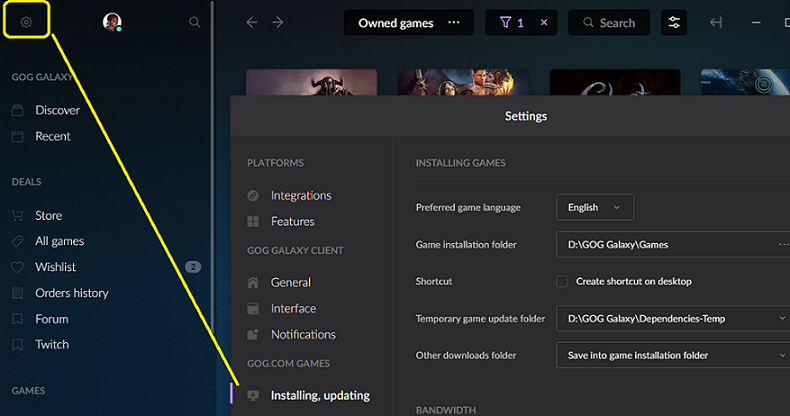Image resolution: width=790 pixels, height=416 pixels.
Task: Clear the active filter with X
Action: [x=544, y=22]
